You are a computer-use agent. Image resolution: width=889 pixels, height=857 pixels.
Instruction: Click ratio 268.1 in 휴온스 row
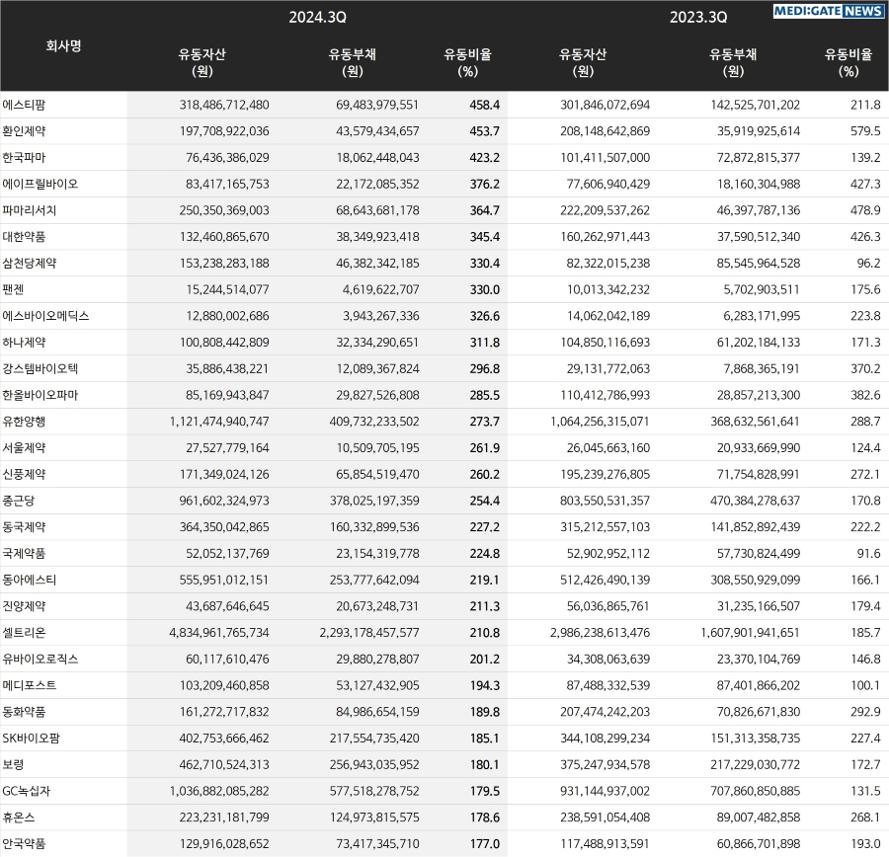click(x=865, y=817)
